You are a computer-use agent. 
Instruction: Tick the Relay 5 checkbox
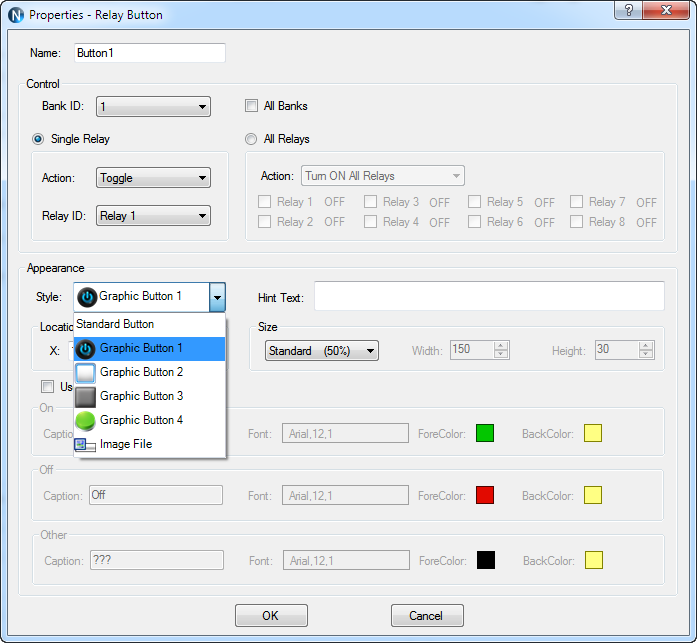(474, 202)
